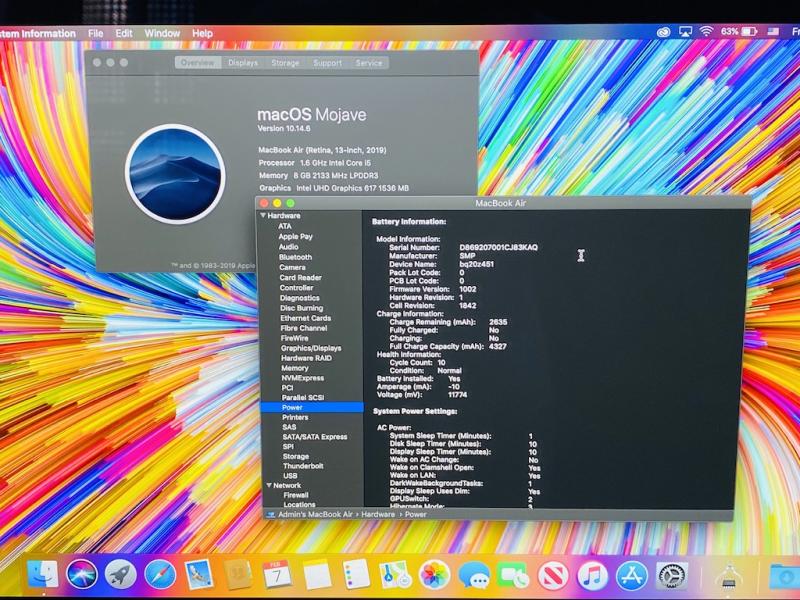The image size is (800, 600).
Task: Select Bluetooth in the sidebar
Action: click(x=295, y=257)
